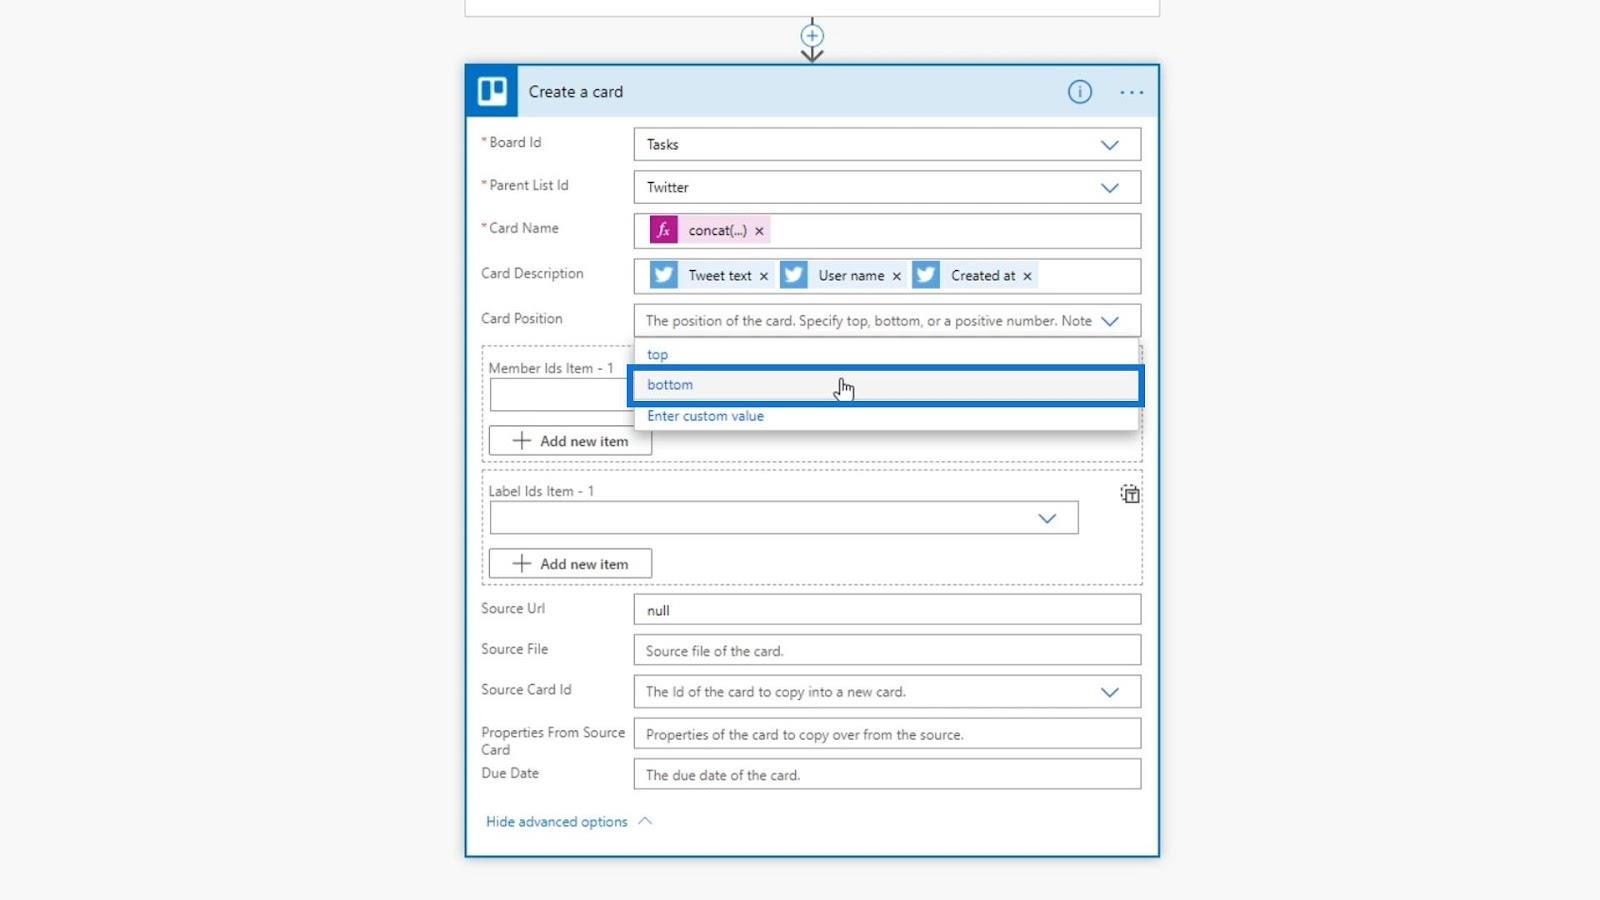This screenshot has width=1600, height=900.
Task: Remove the concat(...) token
Action: (x=759, y=231)
